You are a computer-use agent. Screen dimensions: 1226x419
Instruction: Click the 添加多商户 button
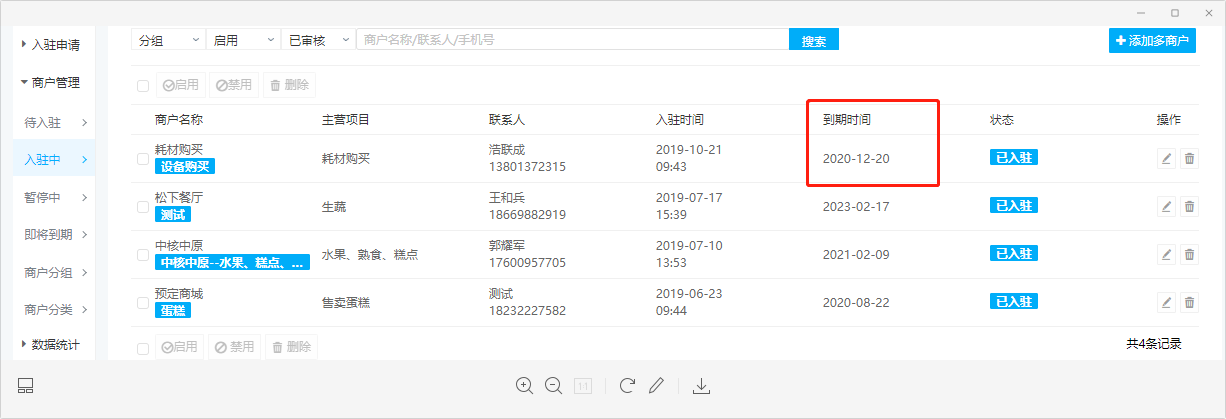pos(1152,41)
